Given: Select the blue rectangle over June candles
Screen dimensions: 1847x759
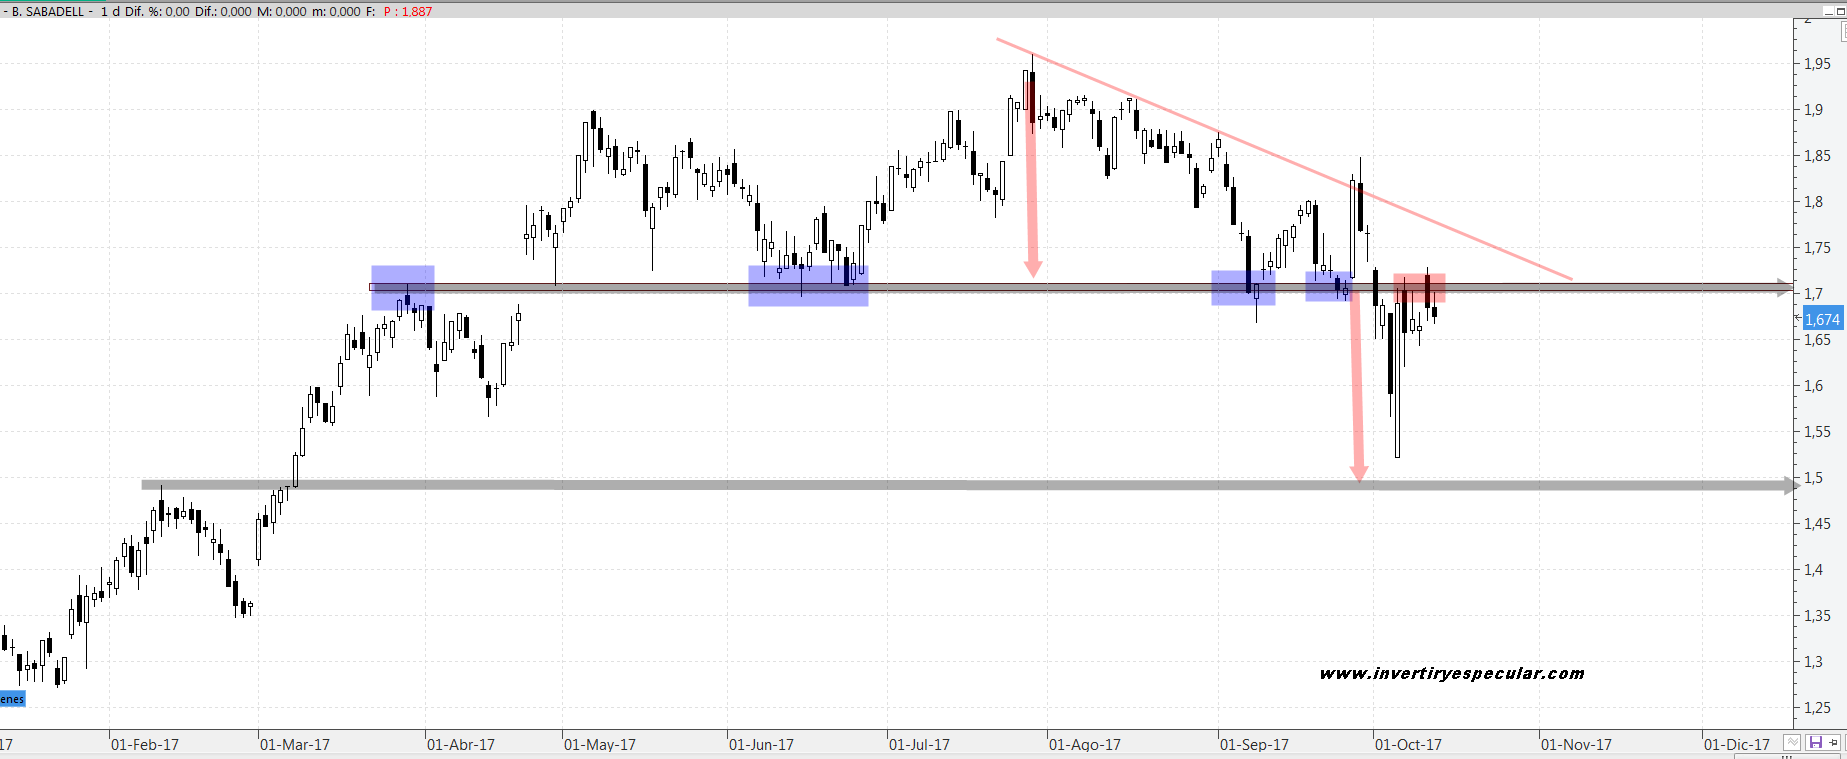Looking at the screenshot, I should point(808,285).
